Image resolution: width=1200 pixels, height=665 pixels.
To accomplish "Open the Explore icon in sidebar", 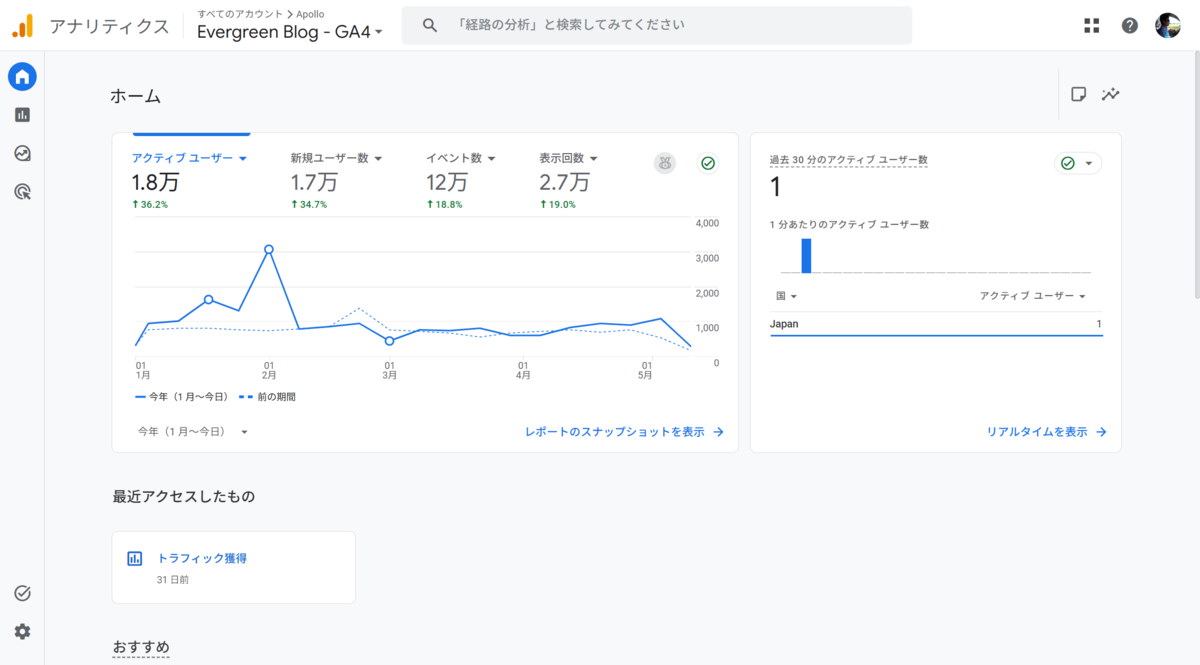I will (22, 153).
